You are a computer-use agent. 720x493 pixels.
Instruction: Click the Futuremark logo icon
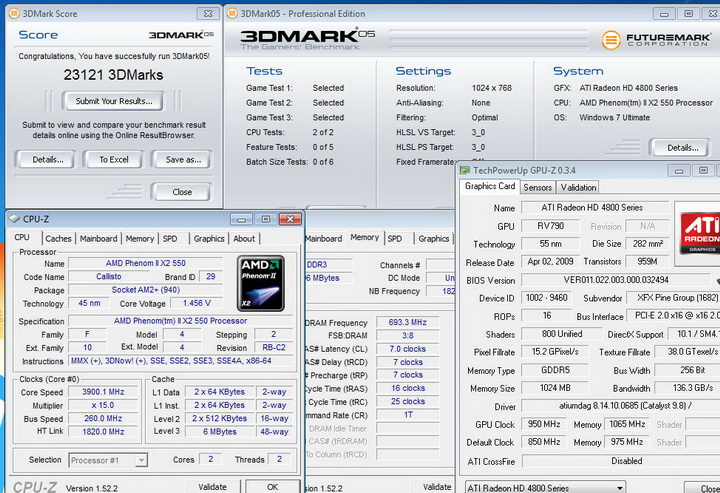[611, 39]
